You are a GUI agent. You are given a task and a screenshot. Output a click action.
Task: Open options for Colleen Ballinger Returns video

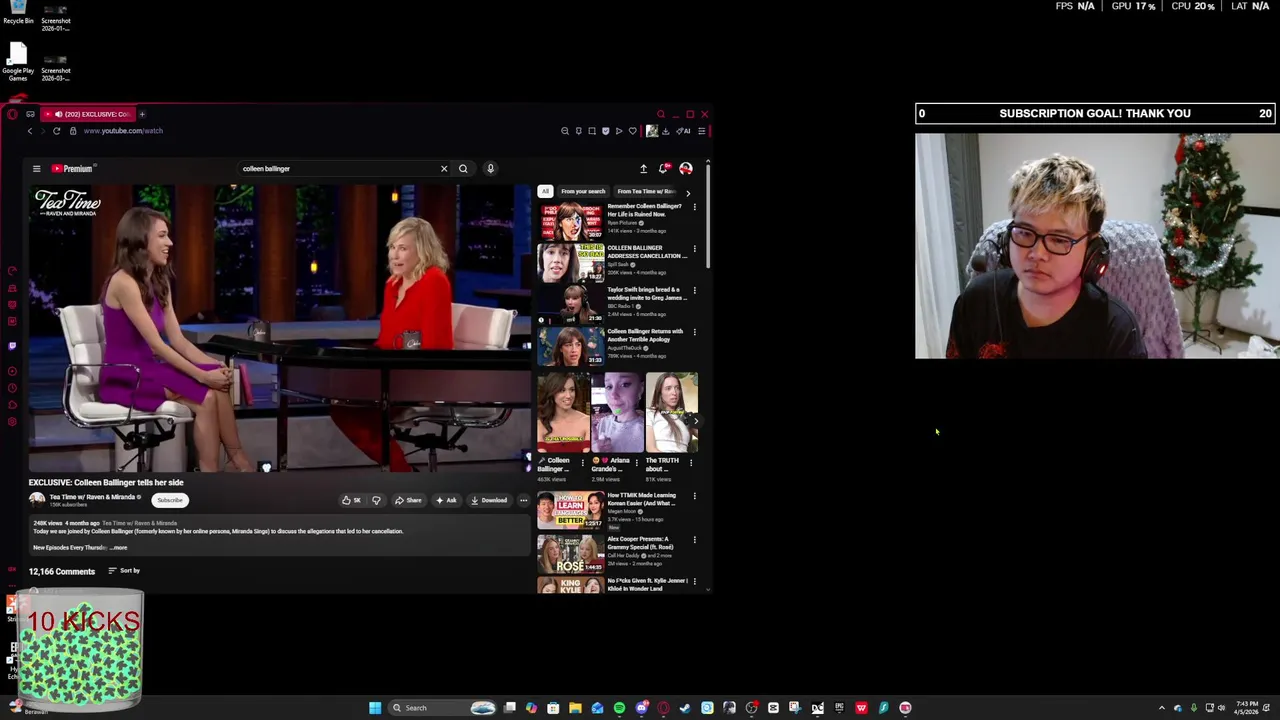point(694,333)
